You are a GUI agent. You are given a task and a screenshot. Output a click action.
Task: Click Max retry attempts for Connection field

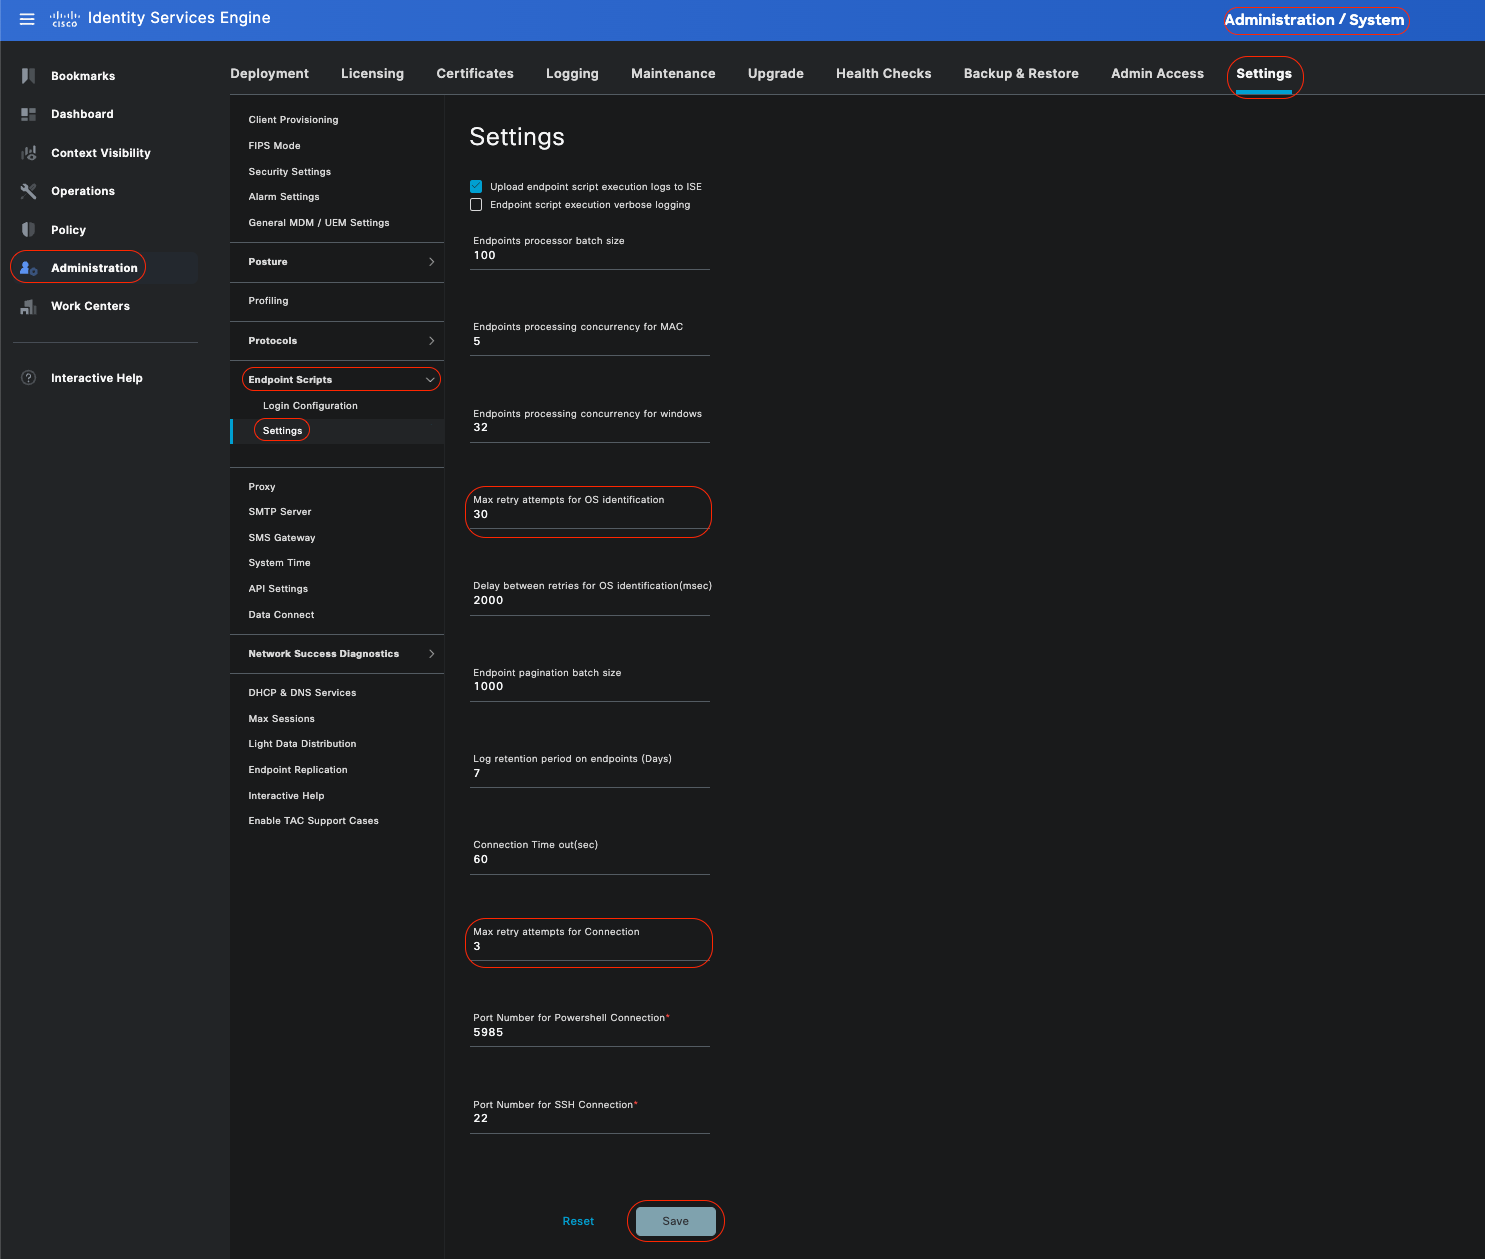coord(590,946)
